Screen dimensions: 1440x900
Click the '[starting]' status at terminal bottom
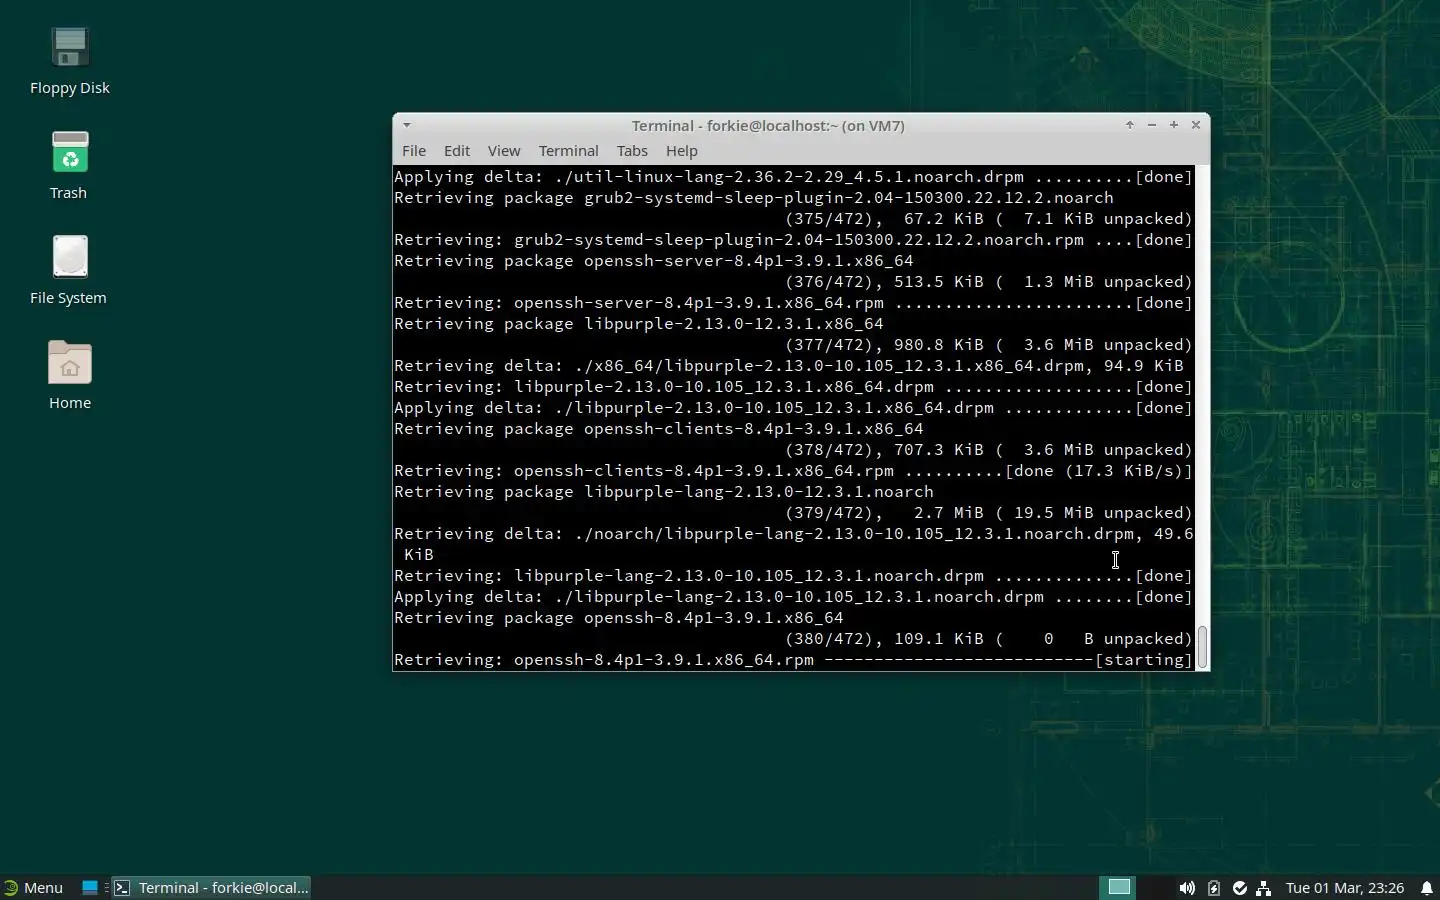tap(1143, 660)
